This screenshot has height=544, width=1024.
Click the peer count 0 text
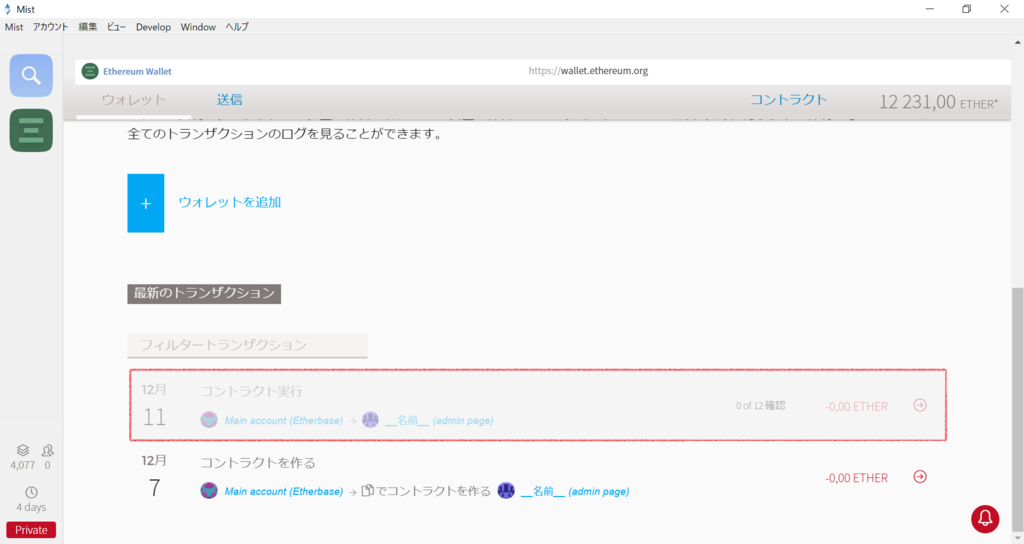(x=47, y=466)
